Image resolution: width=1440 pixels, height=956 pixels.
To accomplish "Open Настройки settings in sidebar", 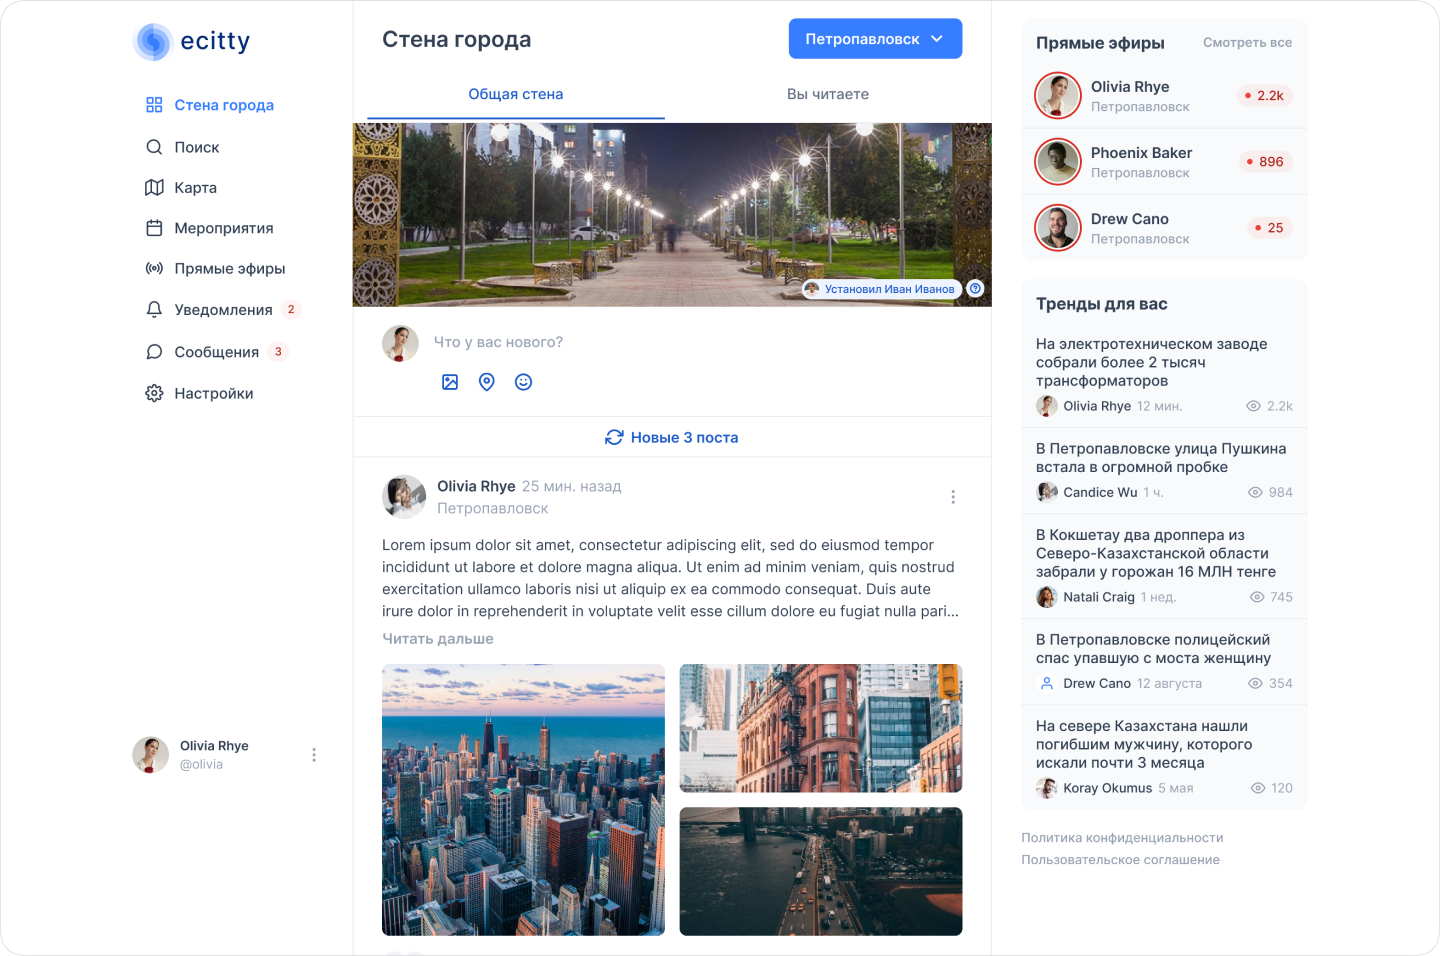I will [213, 394].
